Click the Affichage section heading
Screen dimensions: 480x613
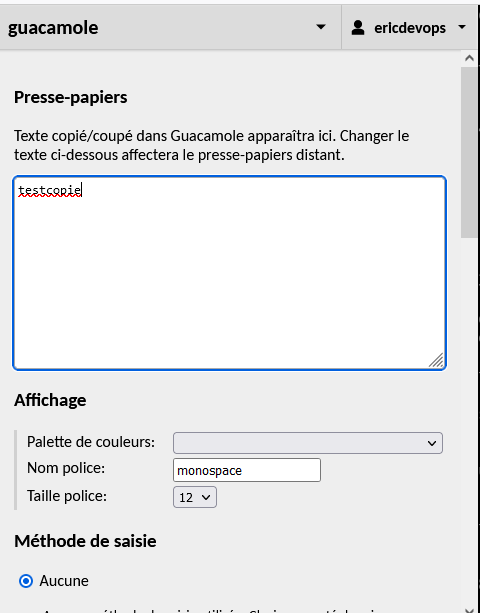[50, 400]
